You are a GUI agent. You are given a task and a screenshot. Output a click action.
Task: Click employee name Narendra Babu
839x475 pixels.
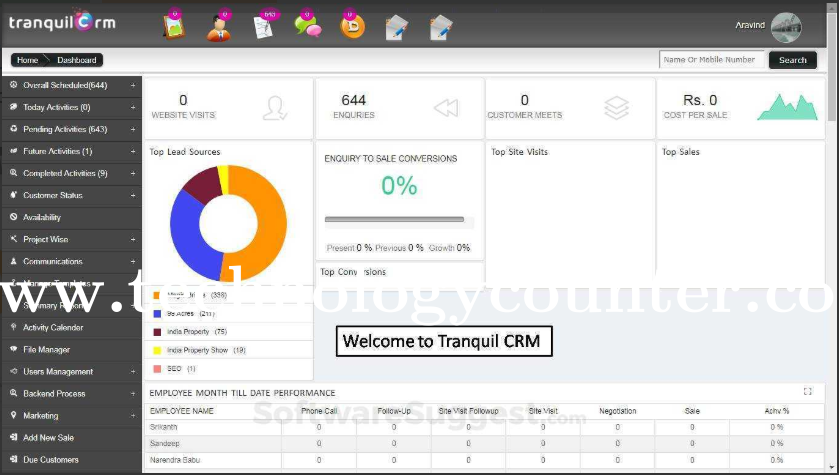coord(174,459)
